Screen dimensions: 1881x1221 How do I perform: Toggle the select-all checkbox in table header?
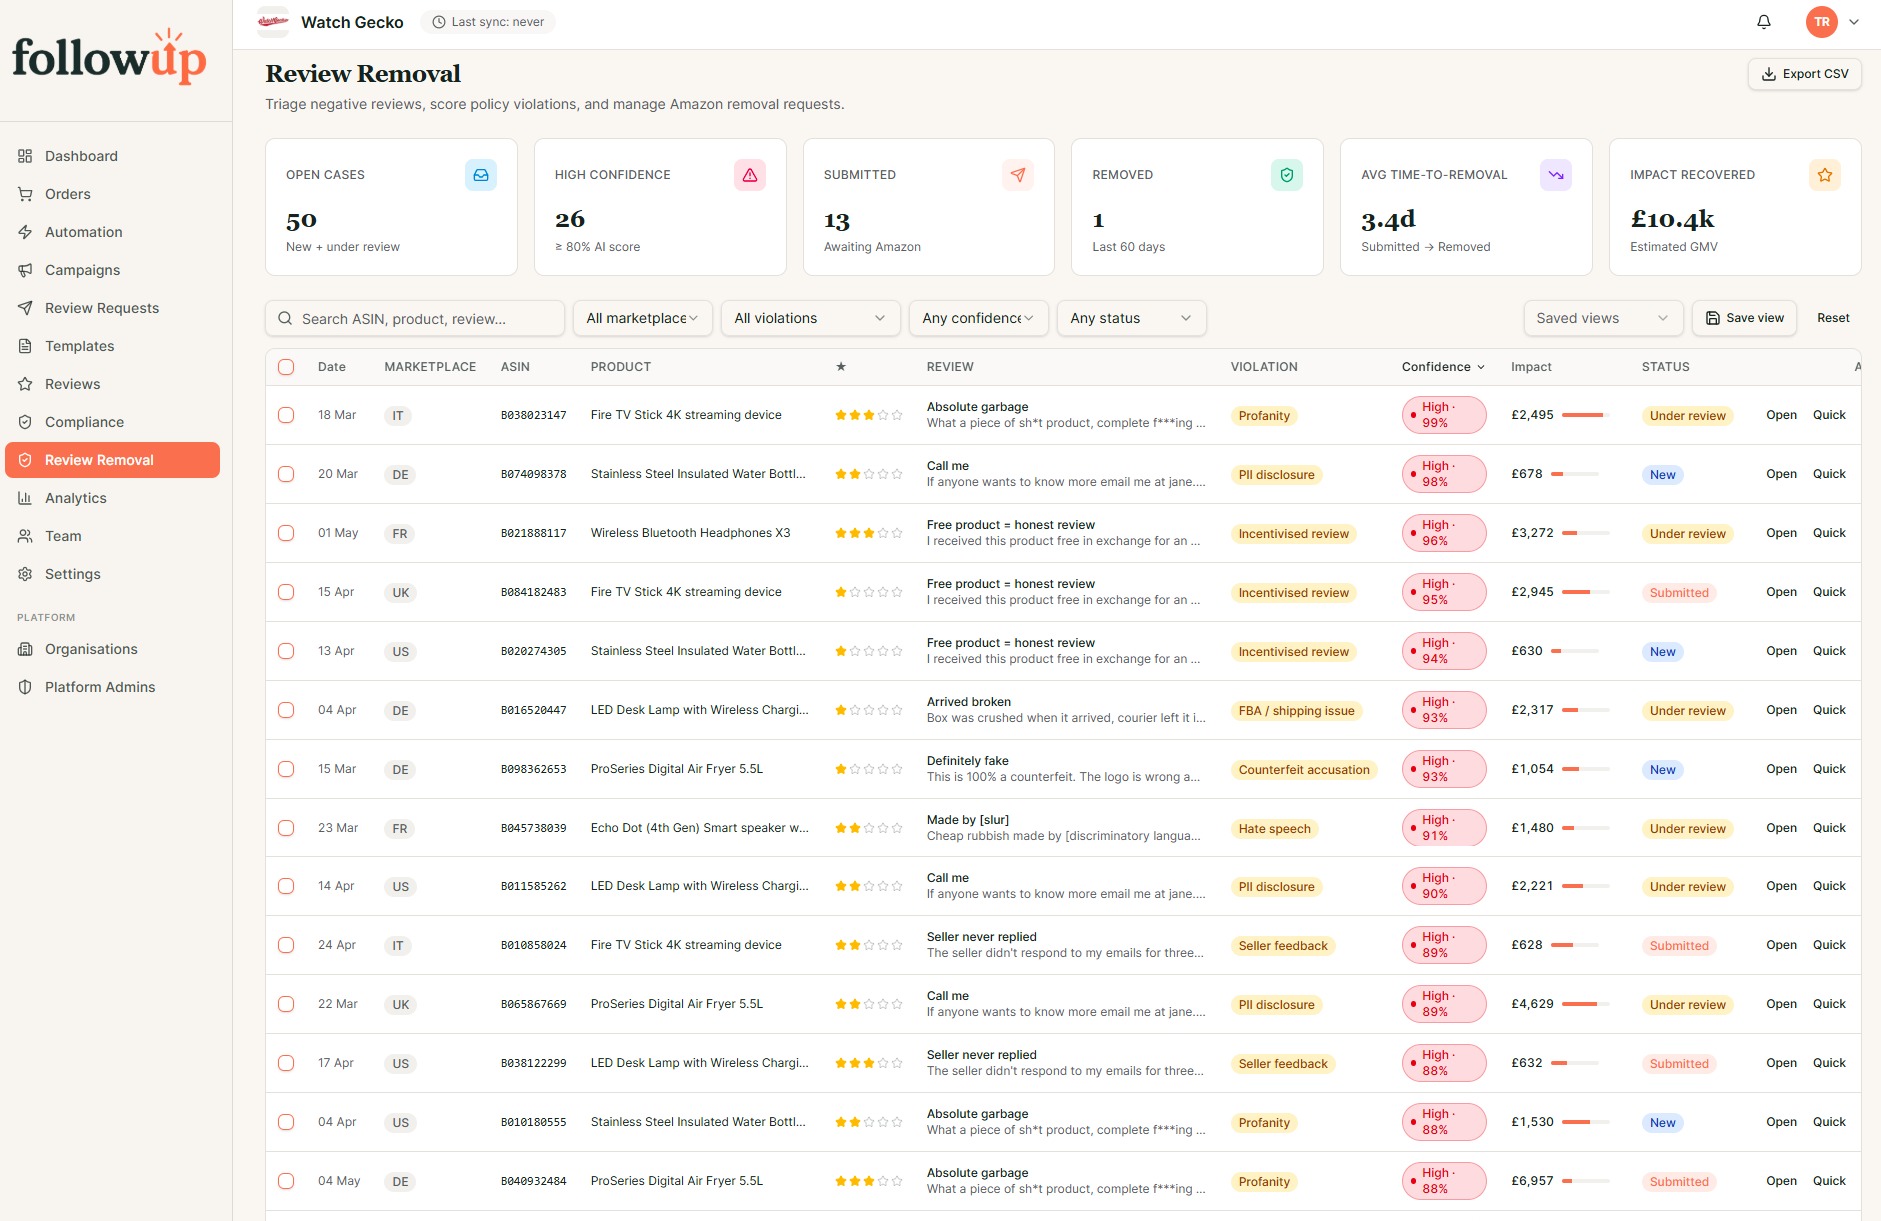(x=286, y=367)
